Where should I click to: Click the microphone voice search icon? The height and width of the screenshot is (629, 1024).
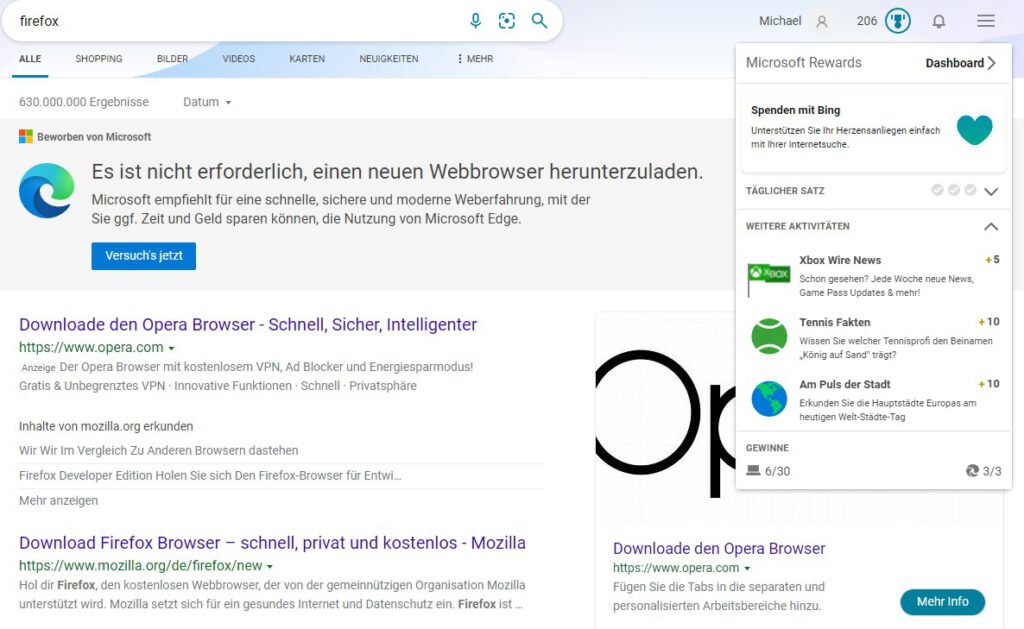point(476,21)
